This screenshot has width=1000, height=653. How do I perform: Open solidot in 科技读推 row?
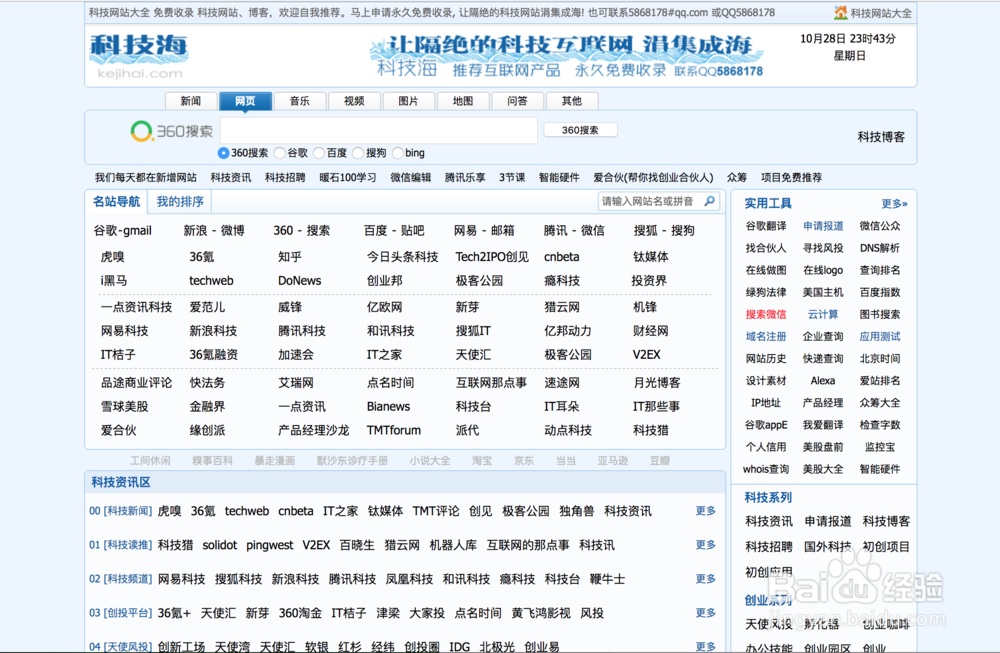[x=219, y=545]
